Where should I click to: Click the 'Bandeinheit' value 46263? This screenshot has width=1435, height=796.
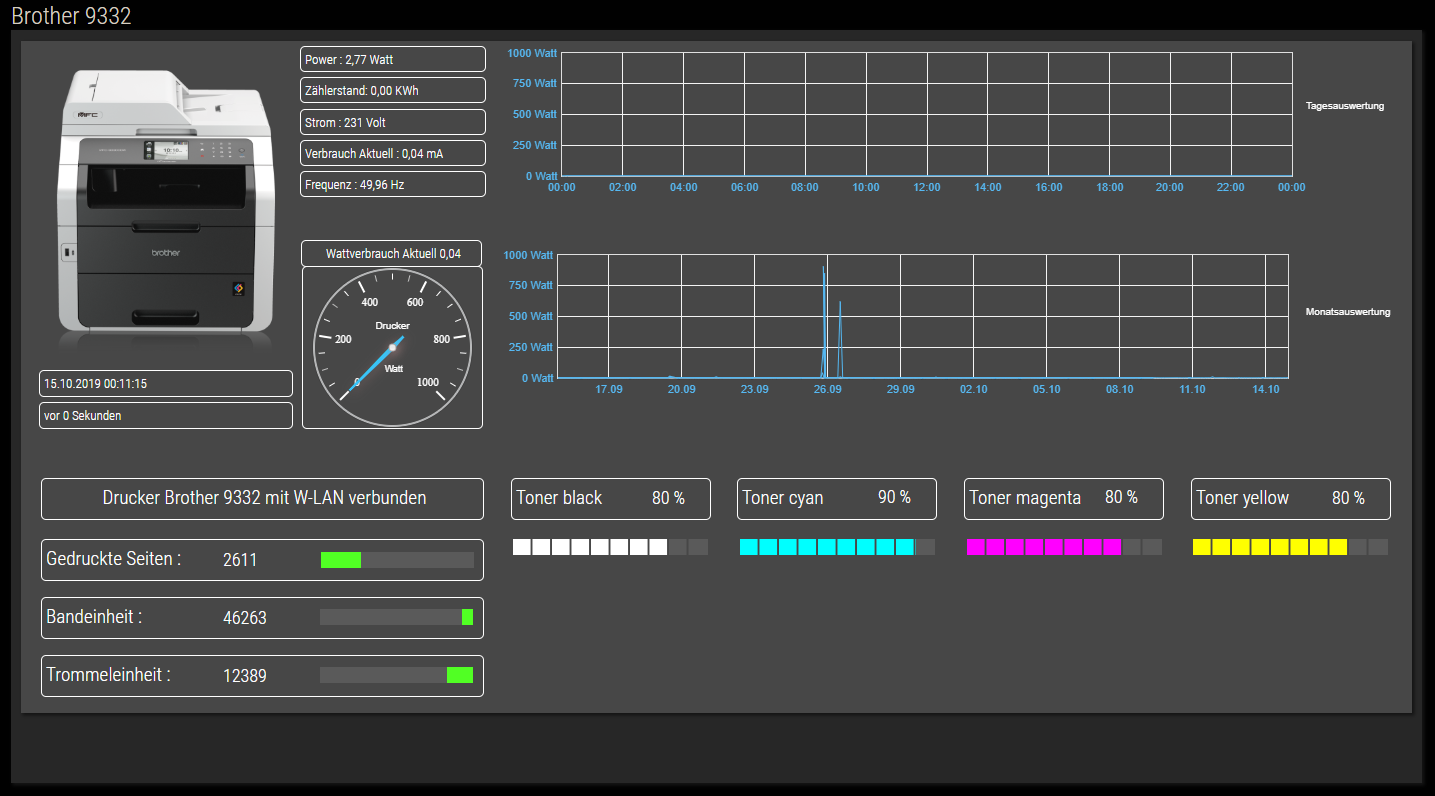click(245, 618)
